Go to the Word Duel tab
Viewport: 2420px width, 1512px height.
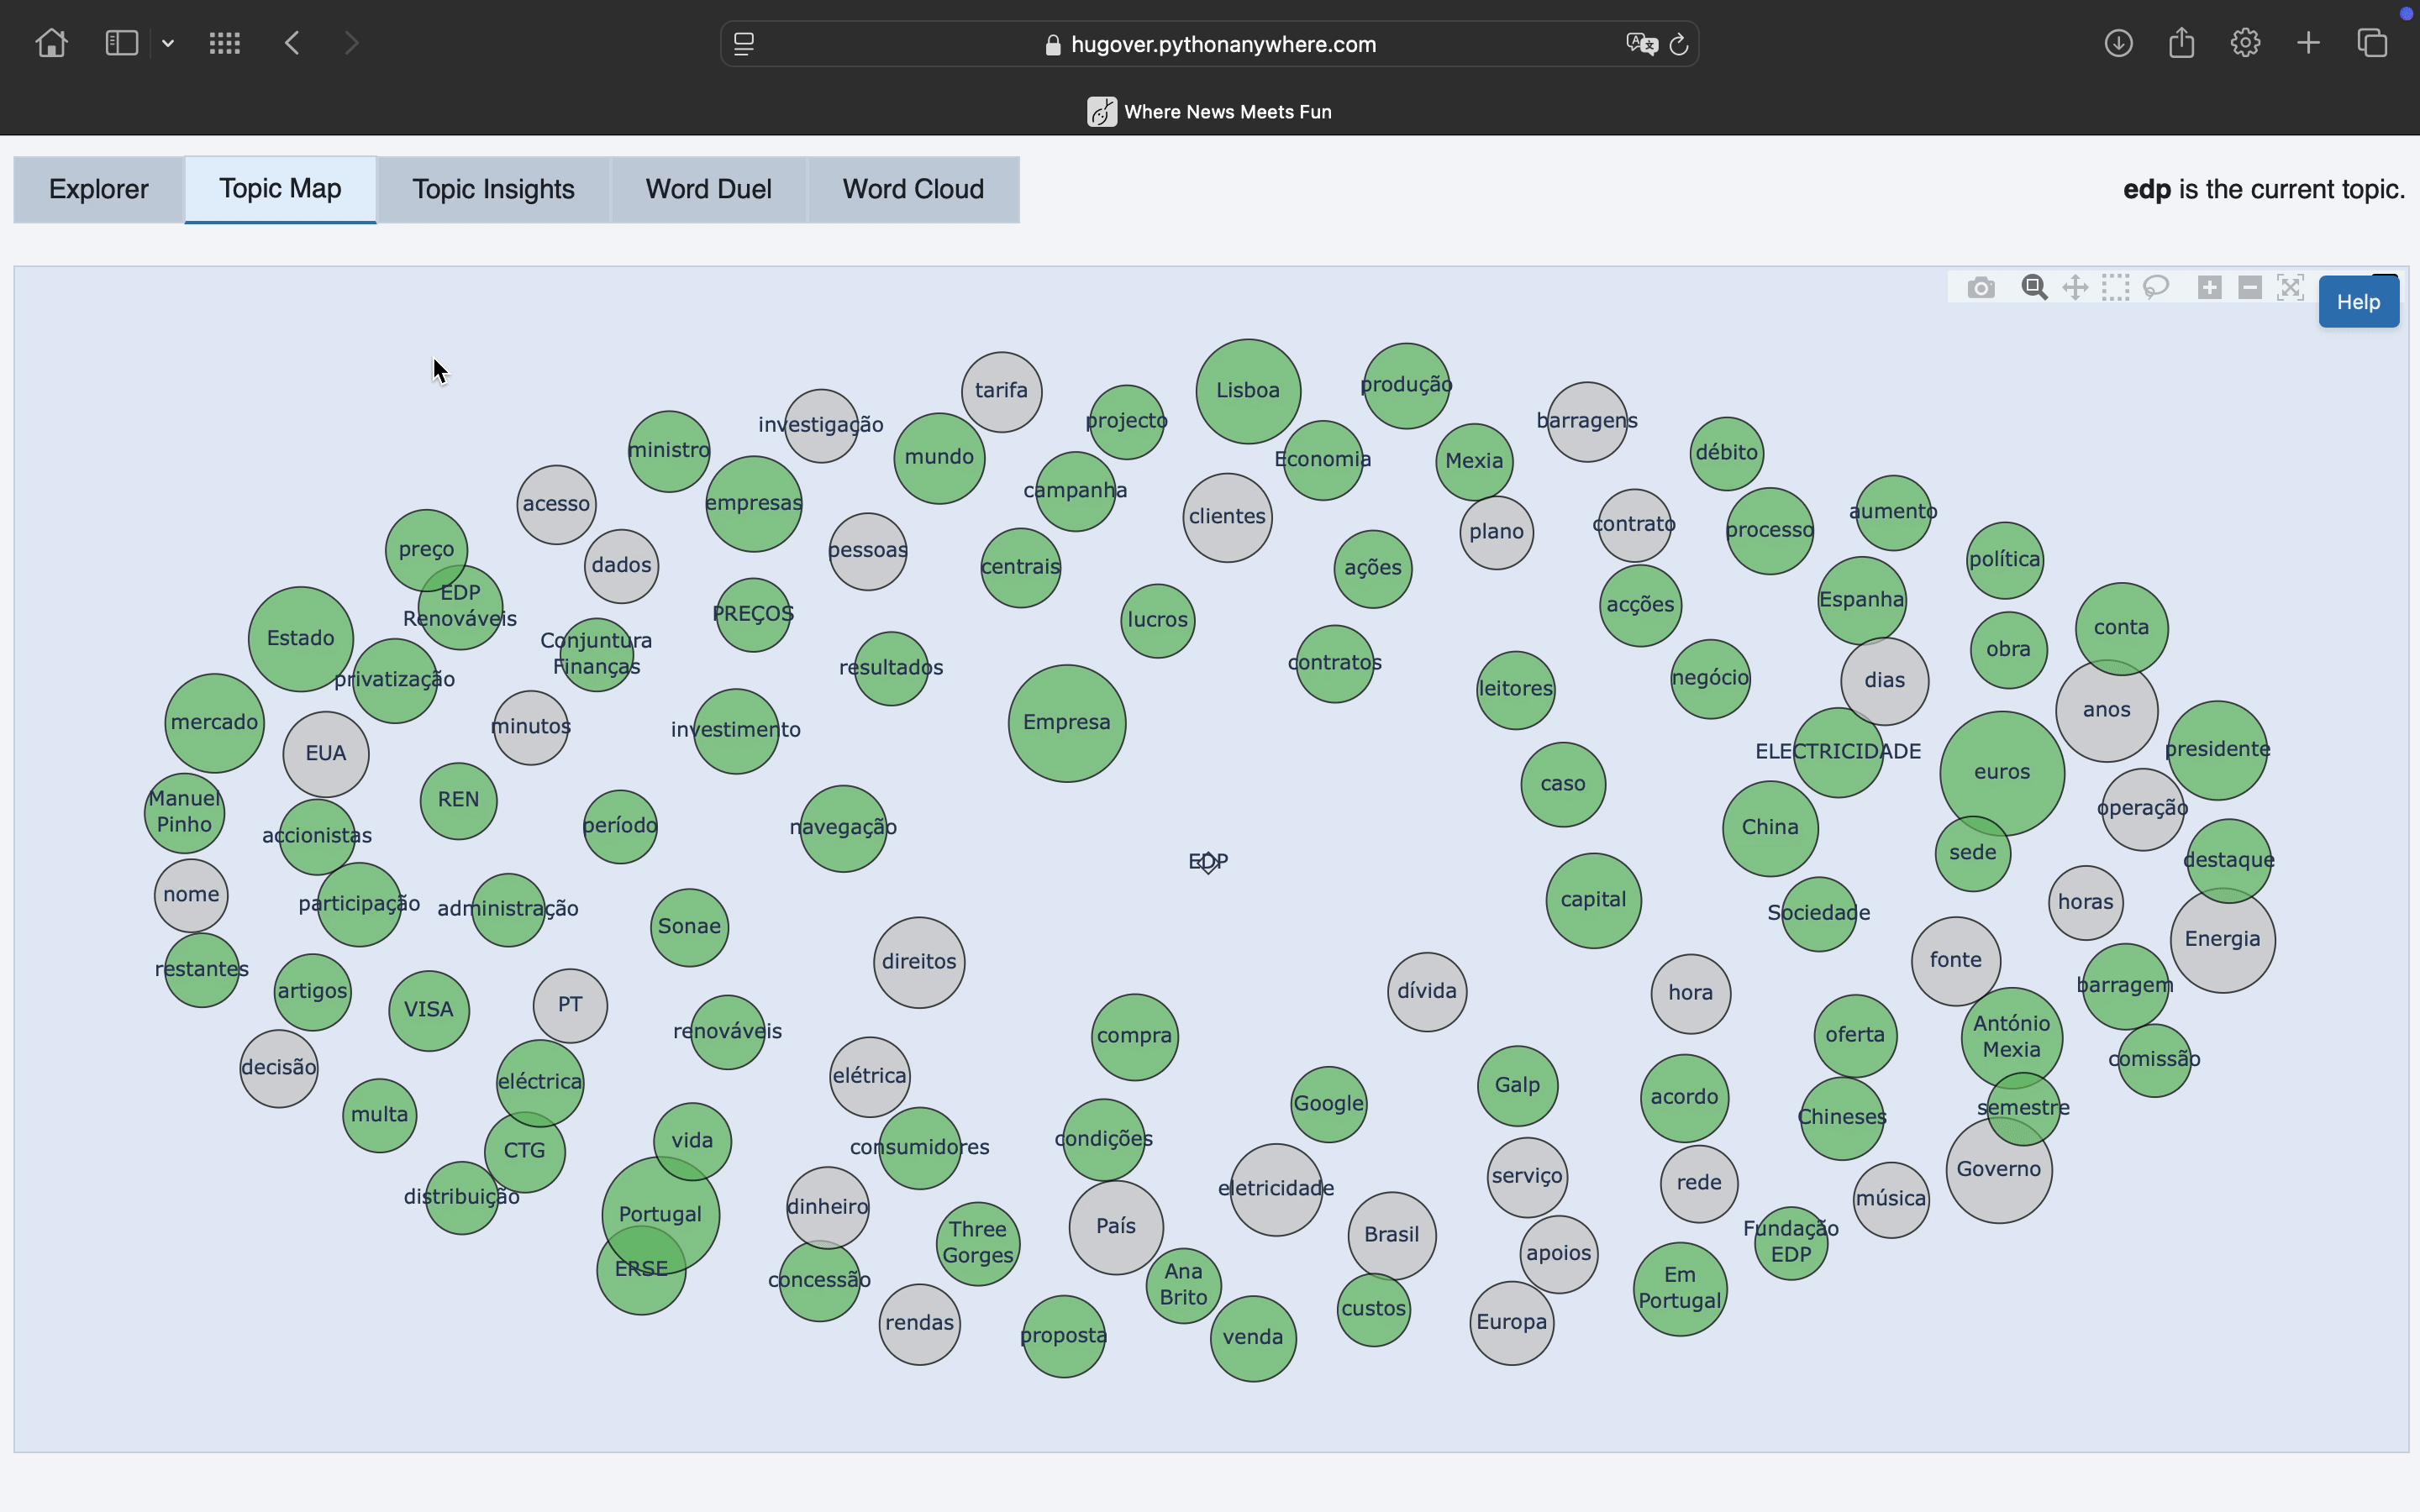tap(708, 189)
